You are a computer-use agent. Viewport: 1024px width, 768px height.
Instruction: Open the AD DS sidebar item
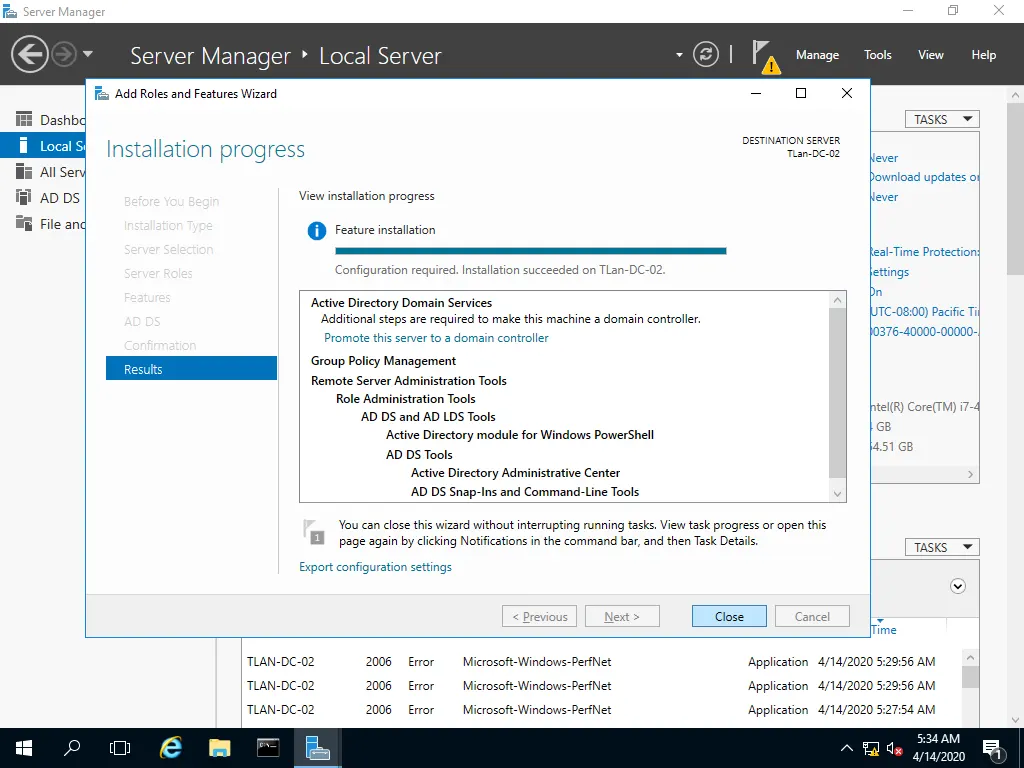click(43, 198)
